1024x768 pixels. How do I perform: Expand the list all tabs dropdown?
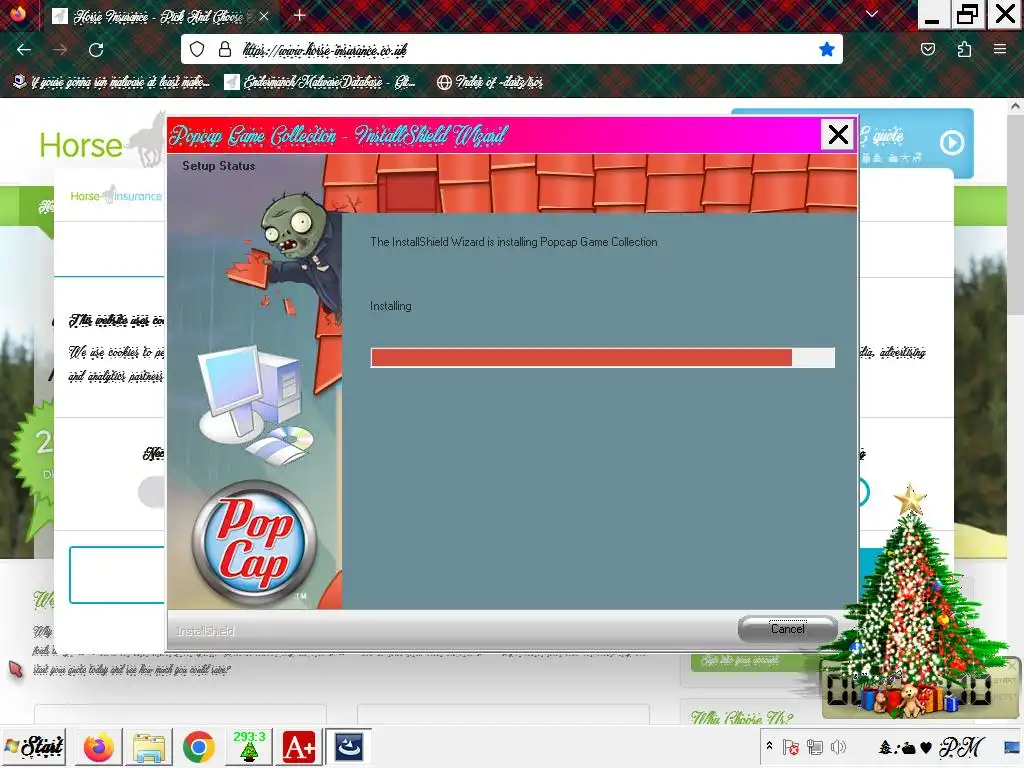click(x=872, y=14)
